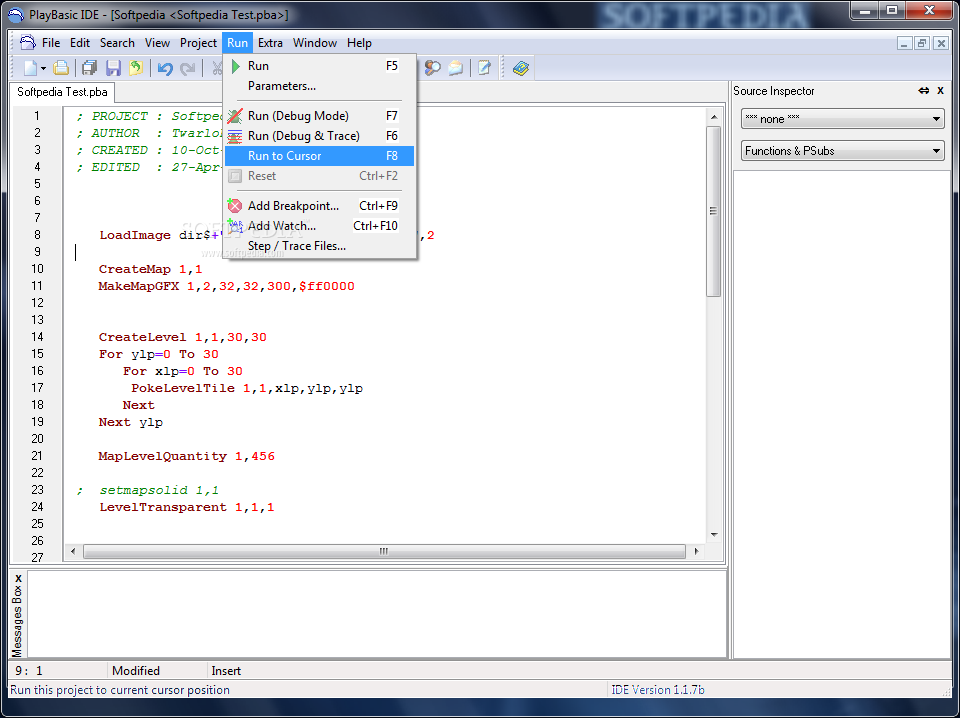This screenshot has width=960, height=718.
Task: Click the PokeLevelTile code line
Action: (247, 389)
